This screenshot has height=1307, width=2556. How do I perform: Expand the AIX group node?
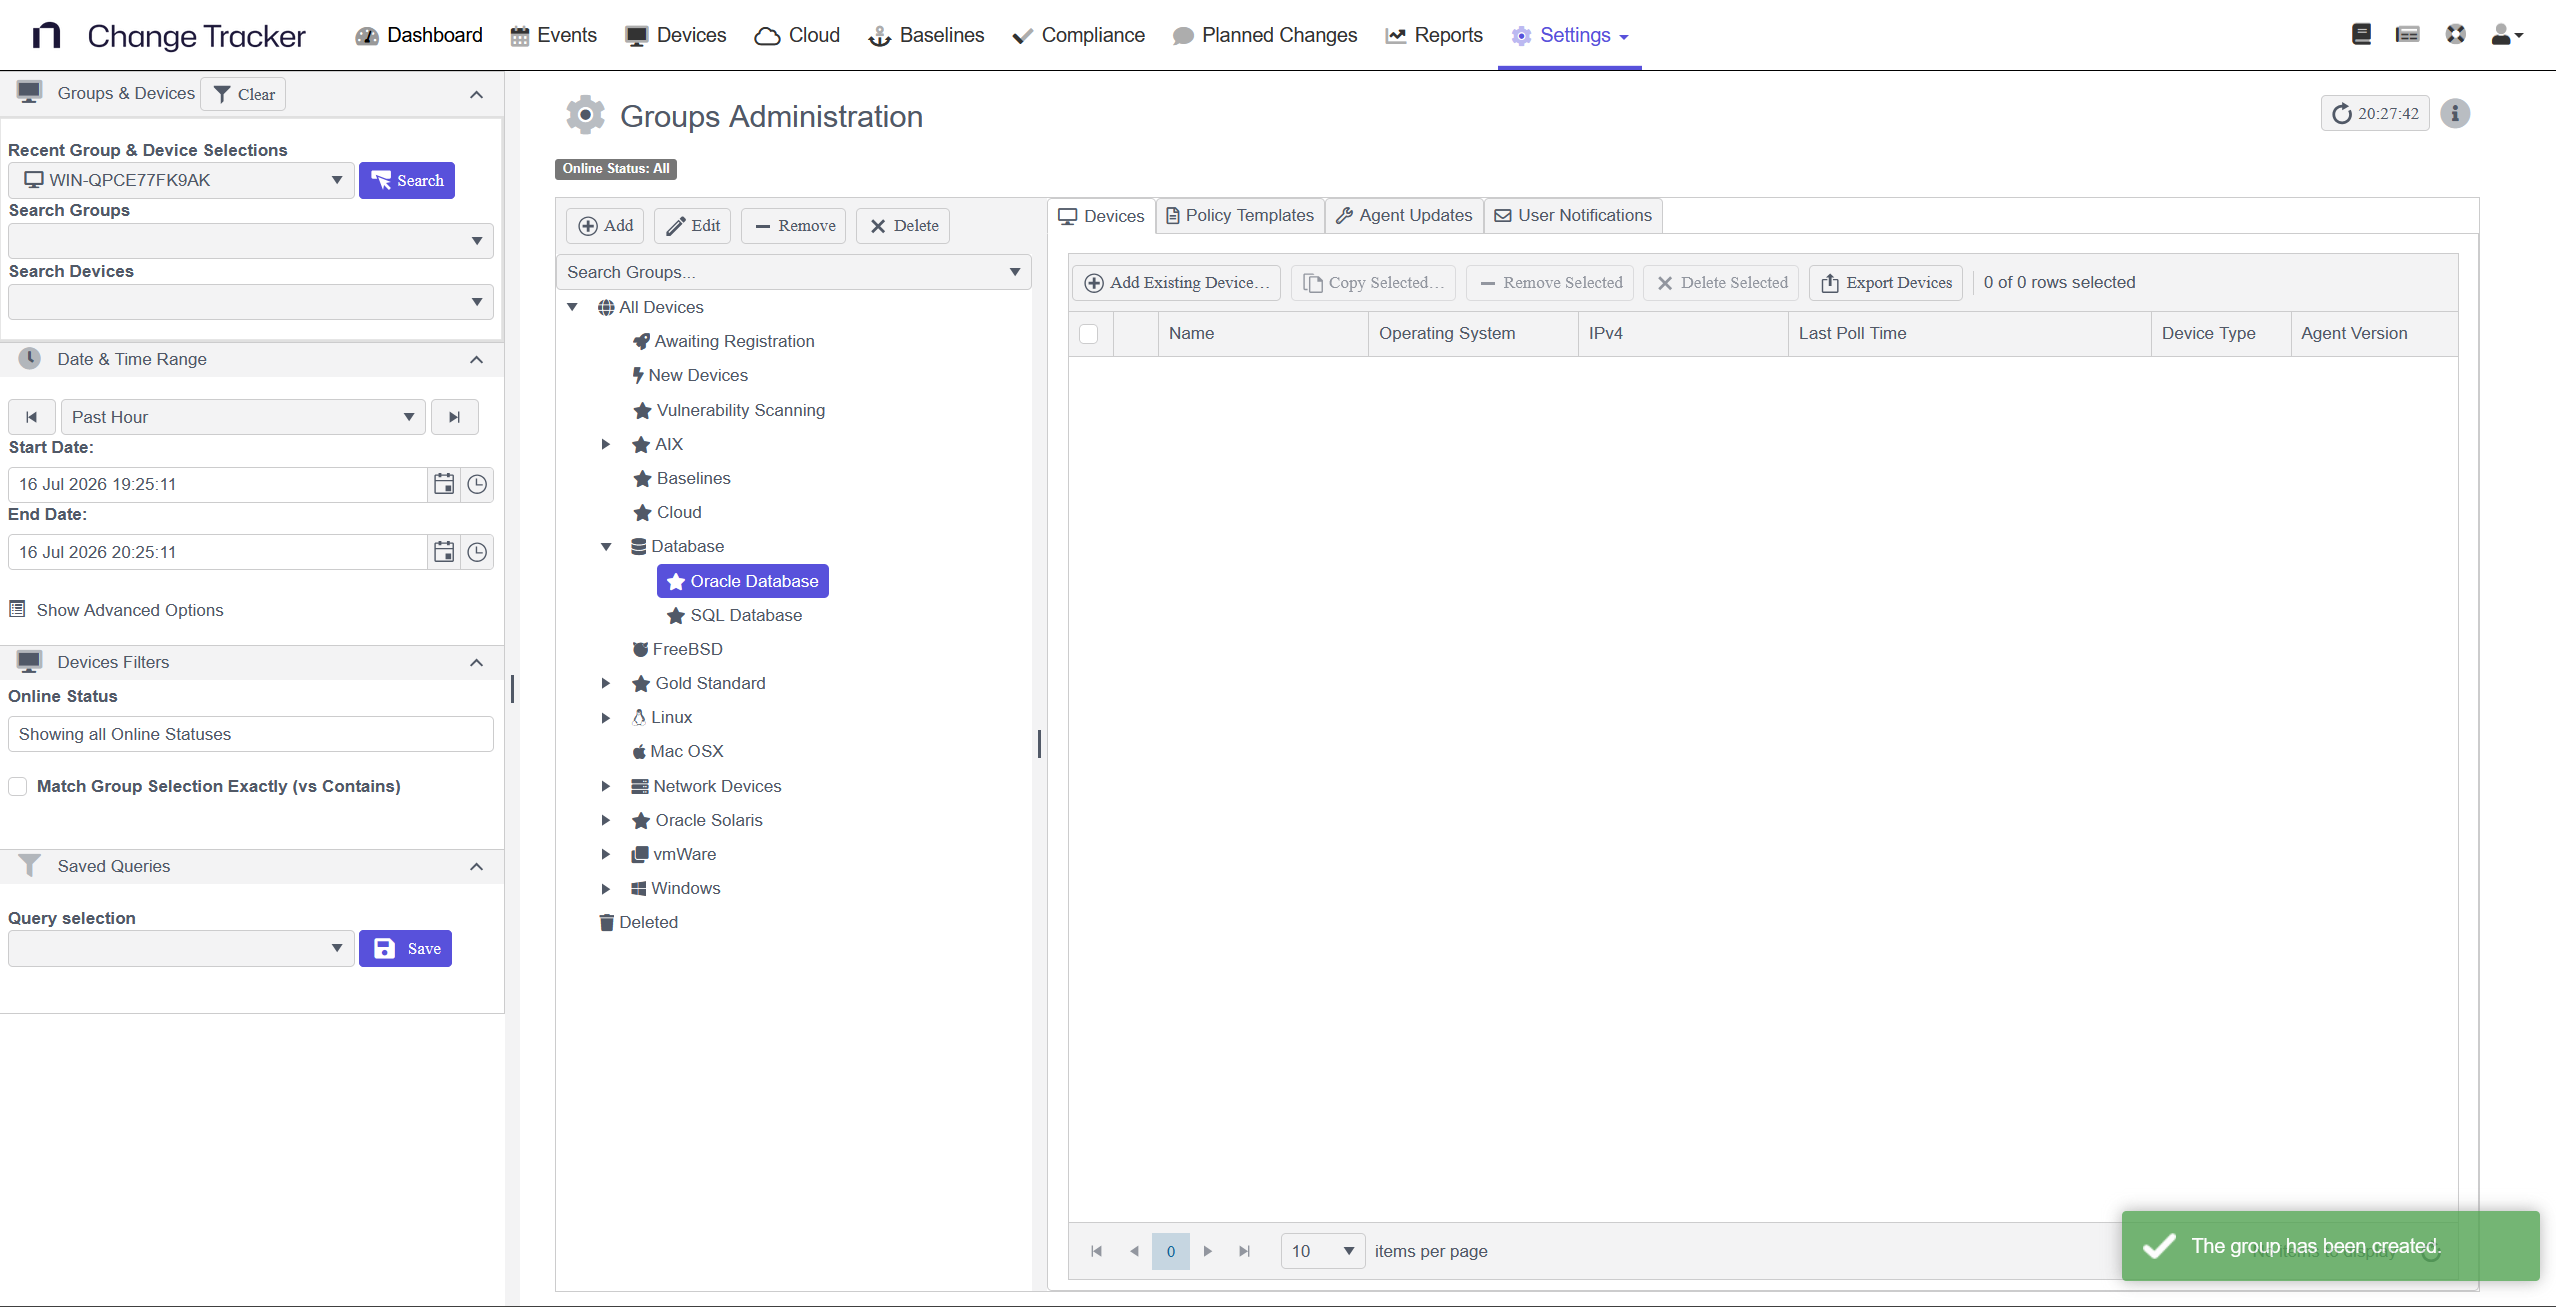605,444
